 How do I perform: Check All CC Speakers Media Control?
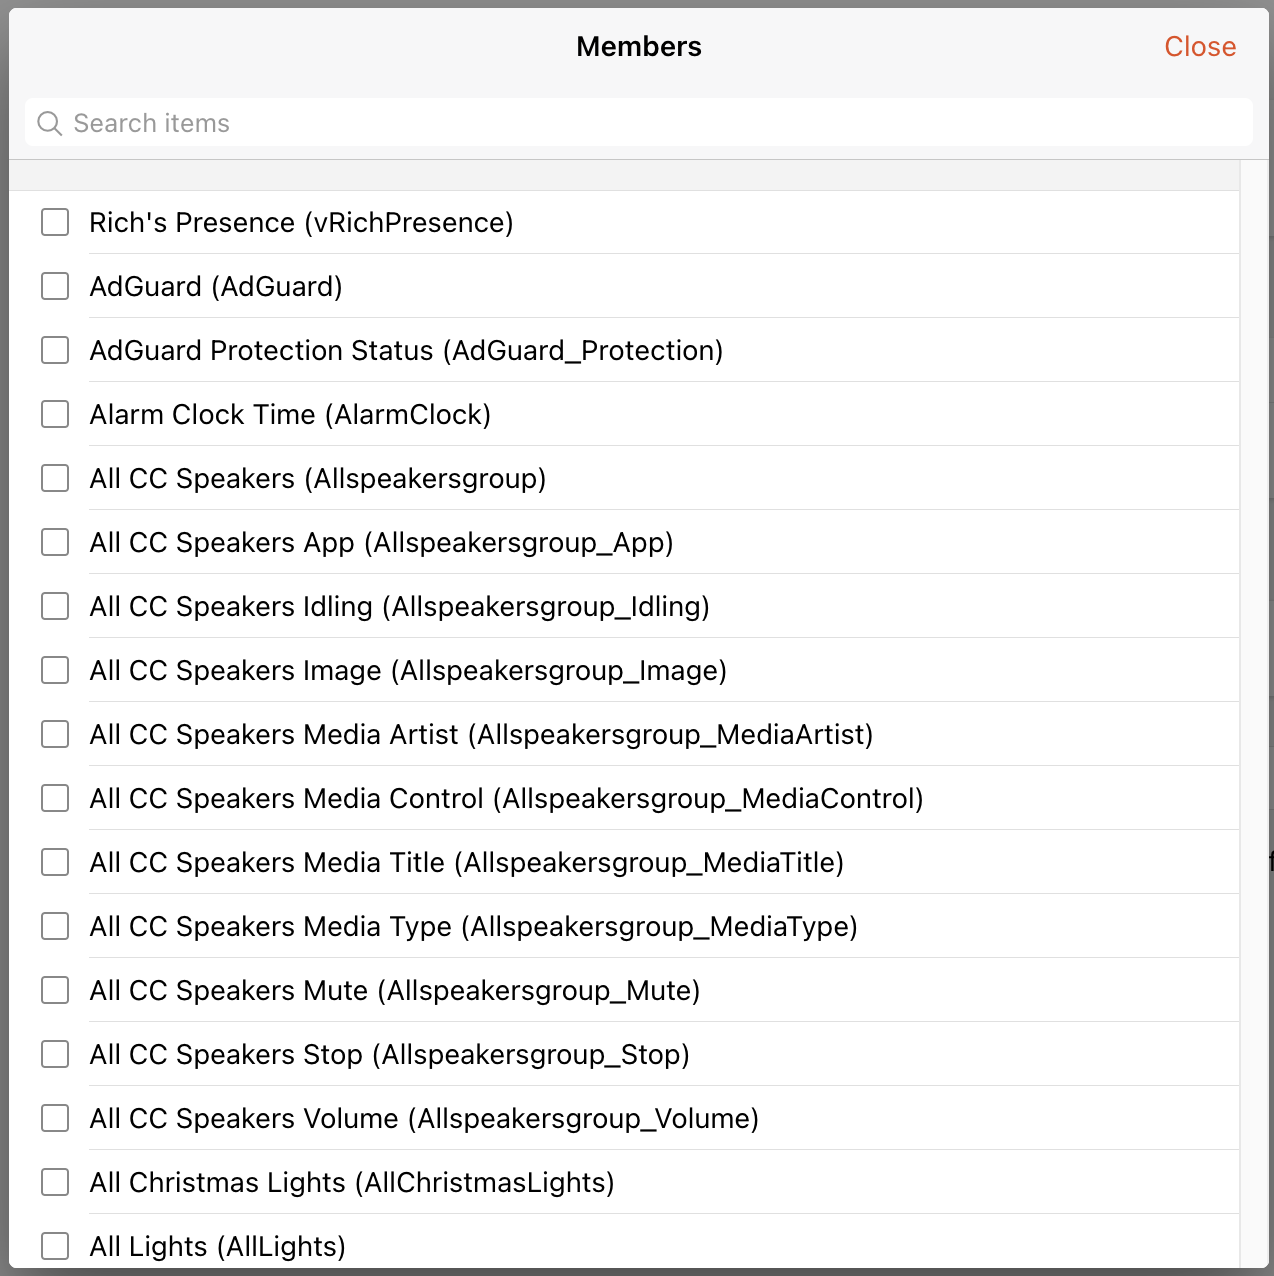[54, 798]
